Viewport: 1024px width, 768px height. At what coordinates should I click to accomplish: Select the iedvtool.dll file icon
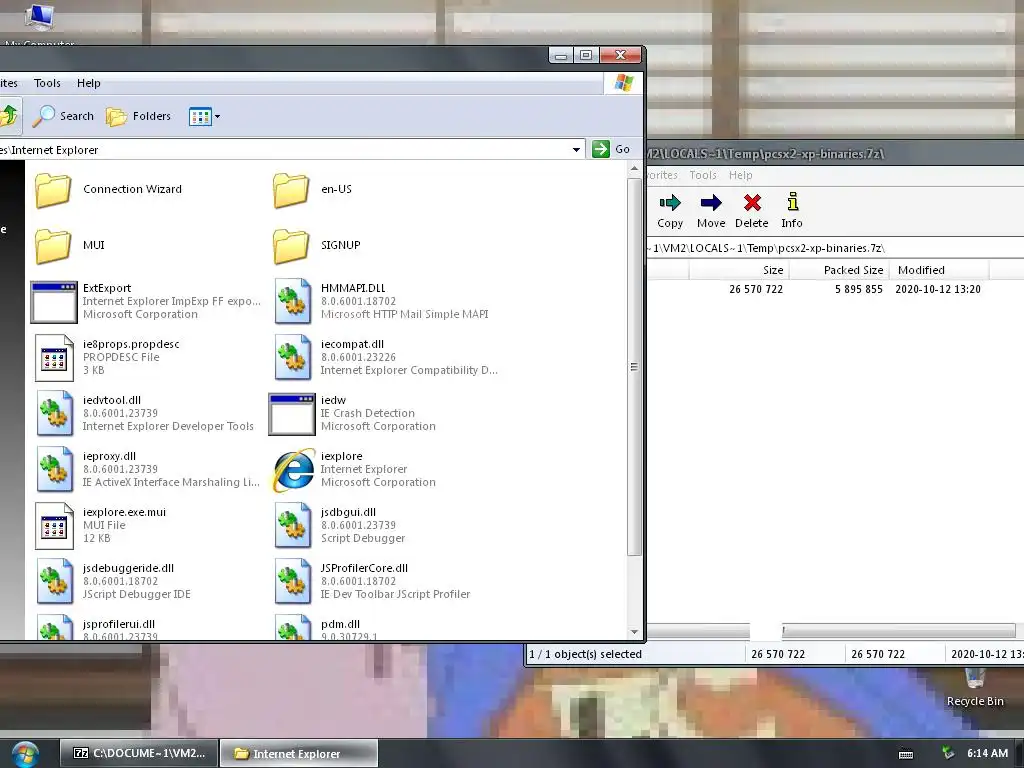(x=54, y=414)
